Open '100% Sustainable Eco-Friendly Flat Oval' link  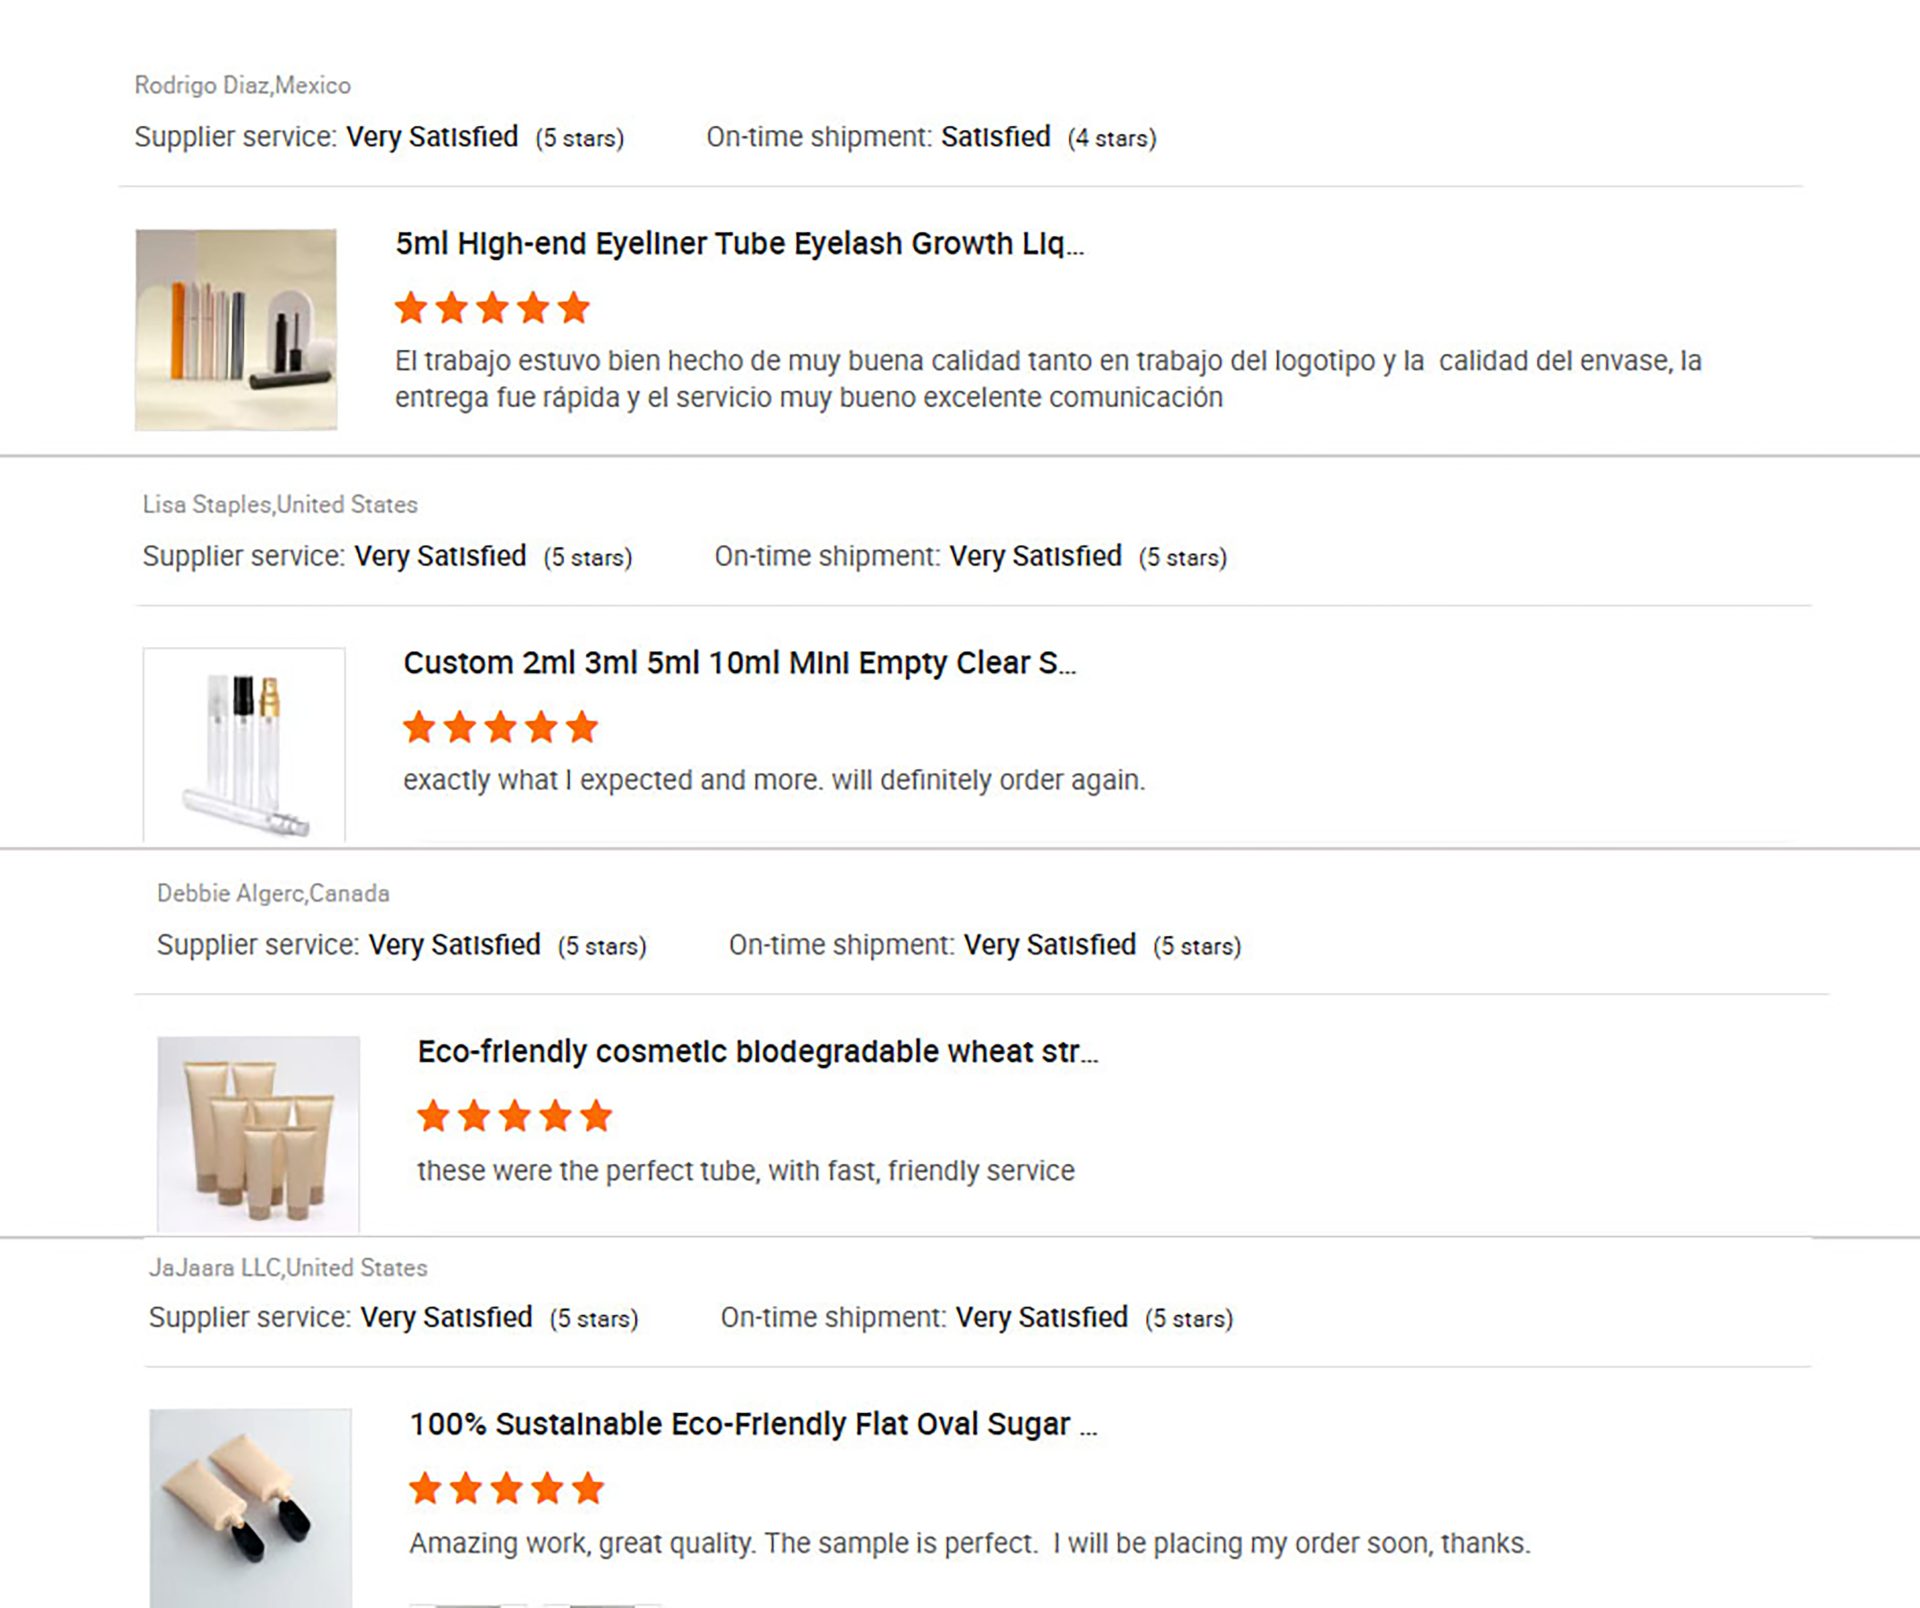(753, 1424)
